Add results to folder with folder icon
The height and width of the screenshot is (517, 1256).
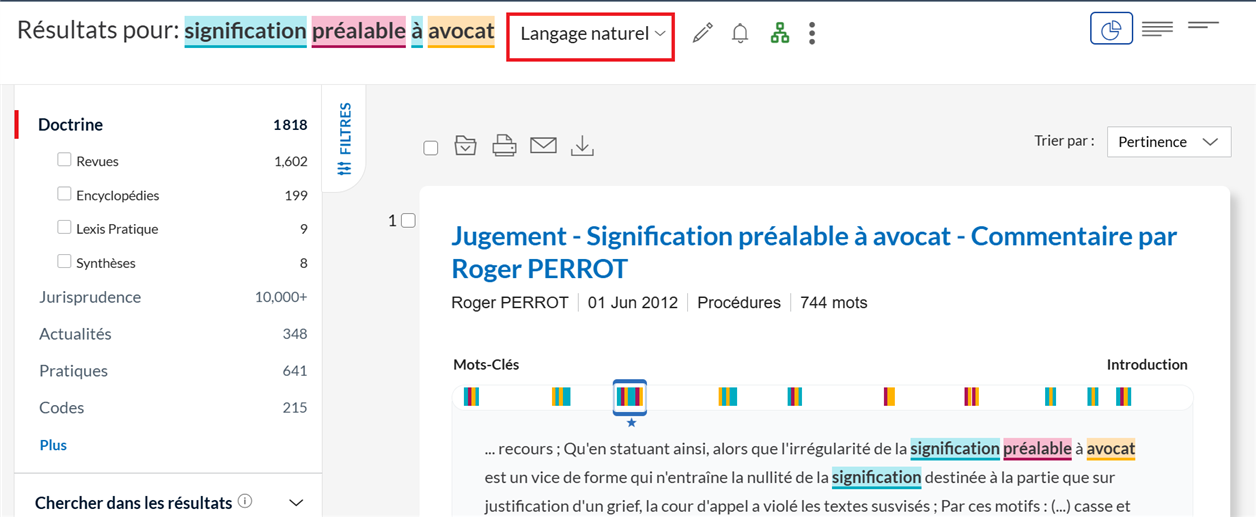point(466,146)
